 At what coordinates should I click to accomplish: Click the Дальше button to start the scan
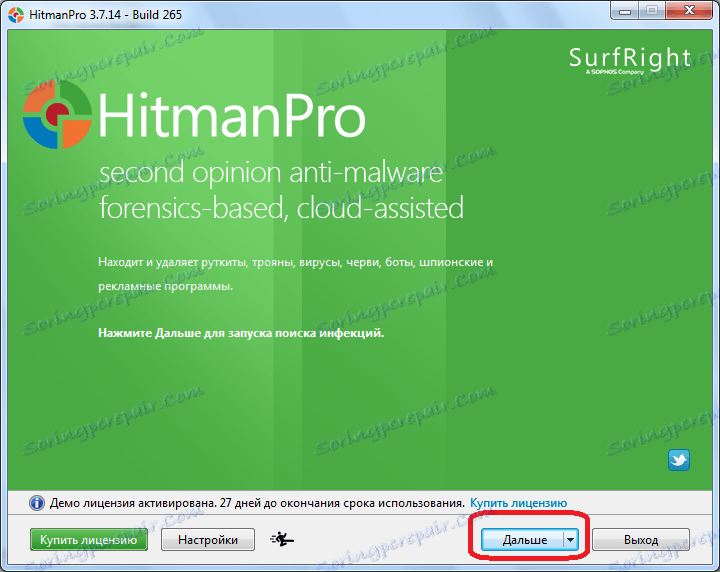[523, 539]
